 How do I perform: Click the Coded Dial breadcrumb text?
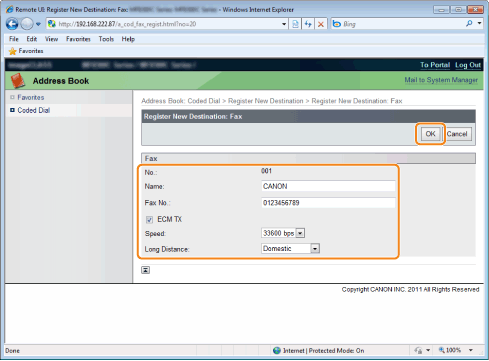point(204,101)
